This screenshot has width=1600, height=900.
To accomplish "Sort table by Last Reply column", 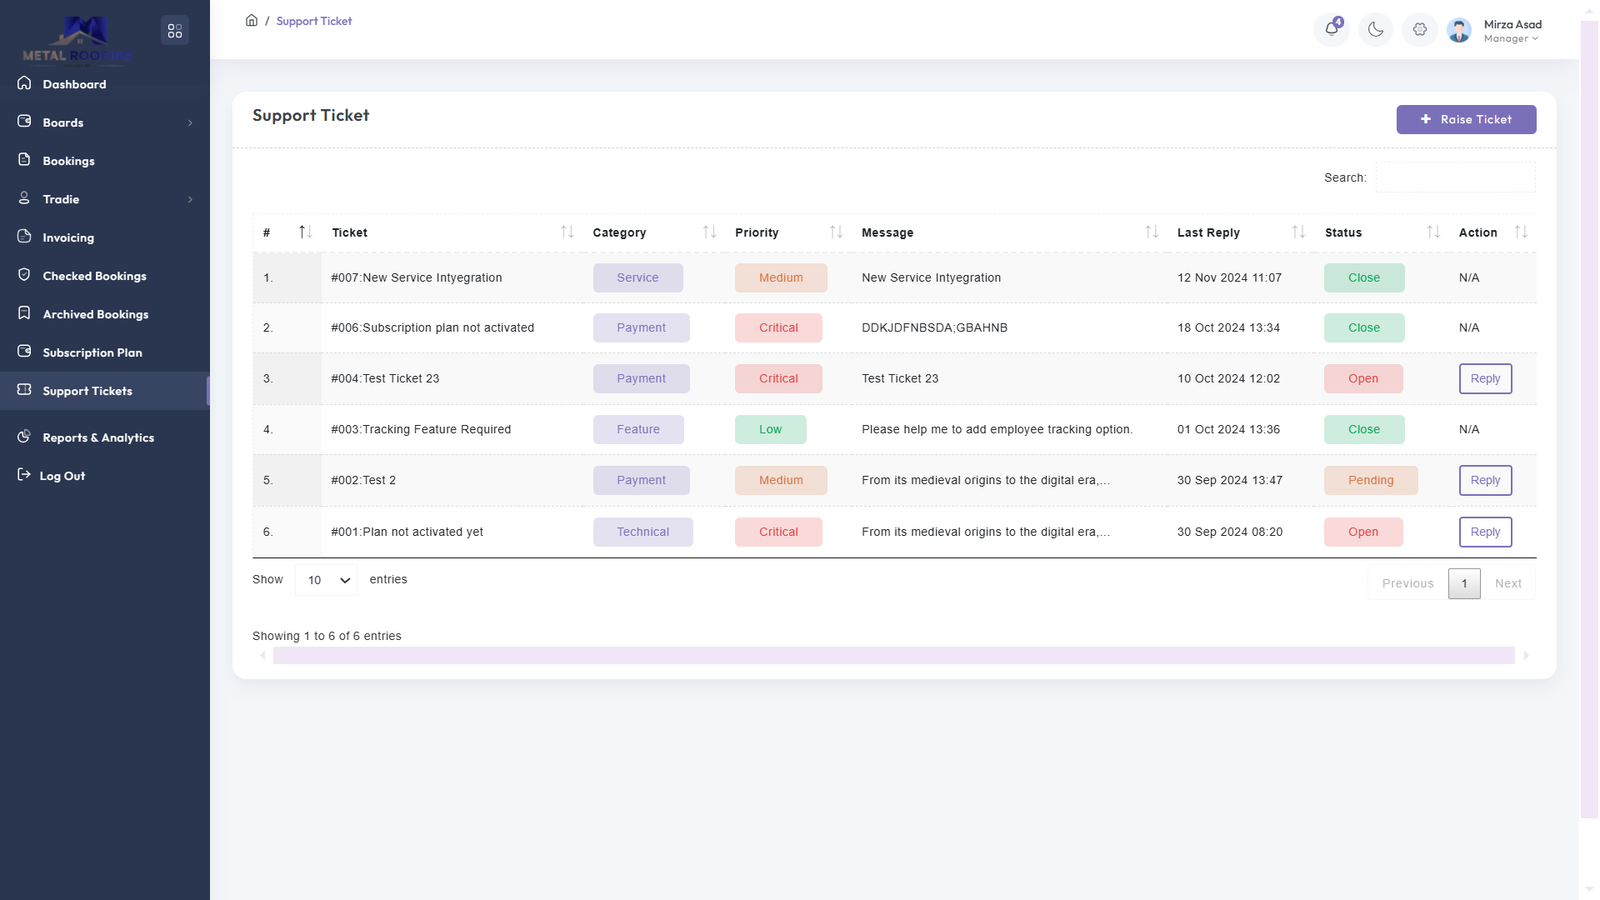I will (1298, 232).
